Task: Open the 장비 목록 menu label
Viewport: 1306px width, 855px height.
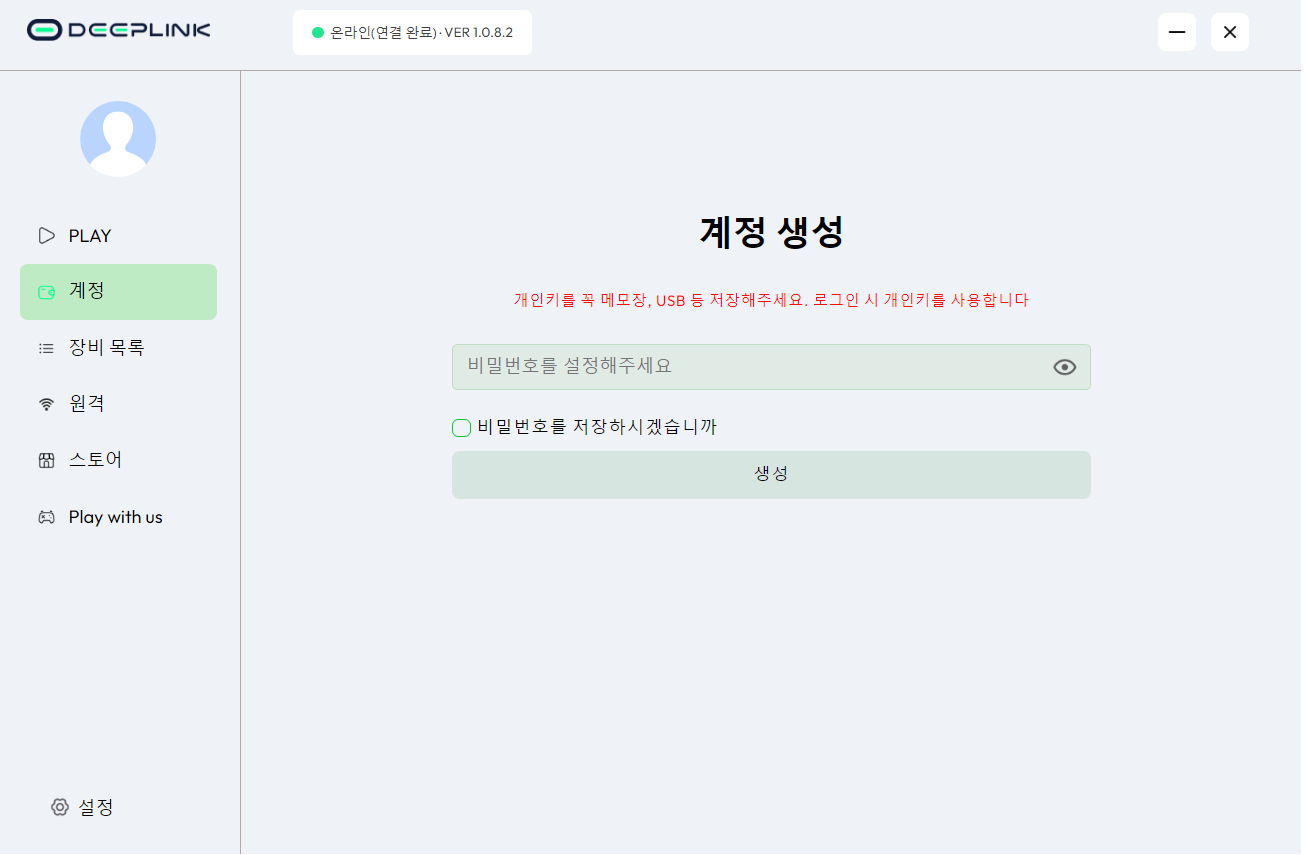Action: (106, 348)
